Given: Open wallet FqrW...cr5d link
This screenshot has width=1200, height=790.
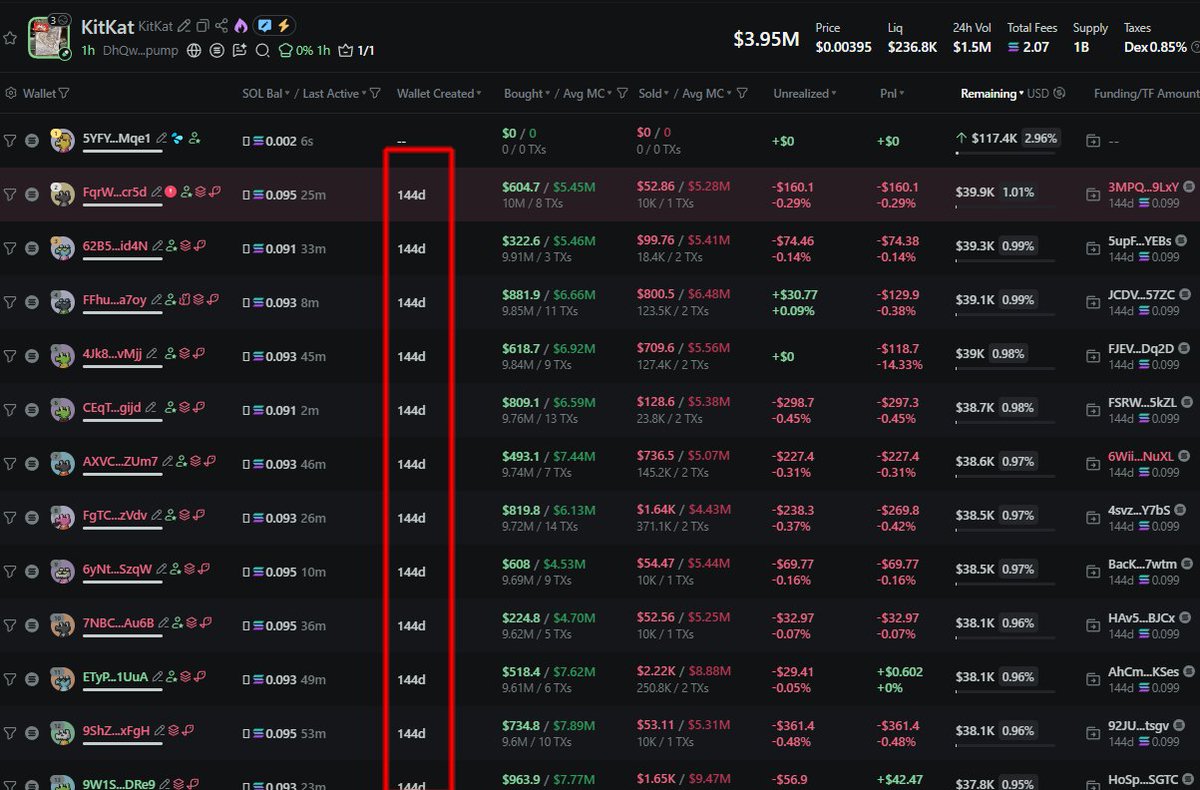Looking at the screenshot, I should pos(114,192).
